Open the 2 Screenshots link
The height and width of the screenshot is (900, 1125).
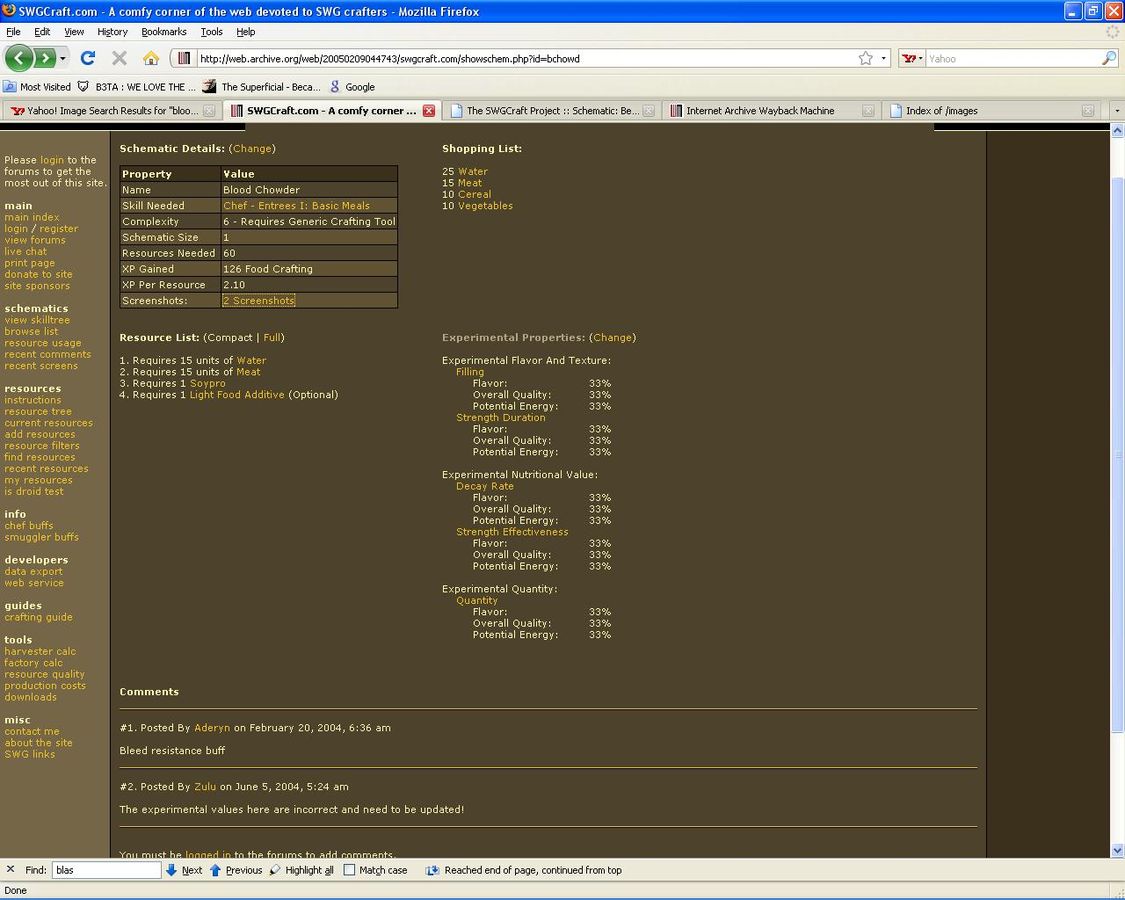[259, 301]
